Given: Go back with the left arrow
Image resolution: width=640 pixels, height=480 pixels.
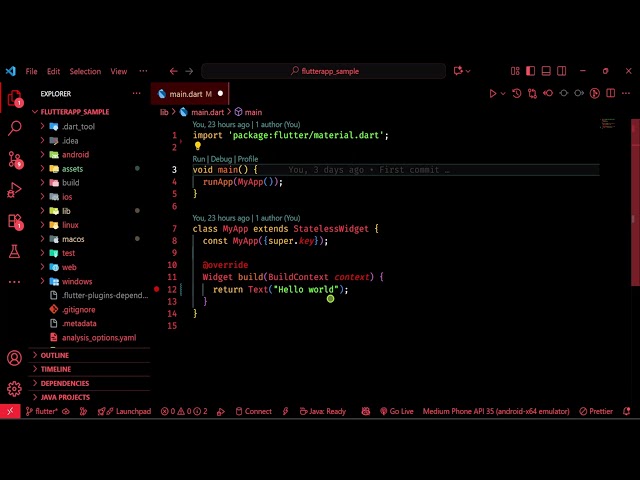Looking at the screenshot, I should pyautogui.click(x=173, y=71).
